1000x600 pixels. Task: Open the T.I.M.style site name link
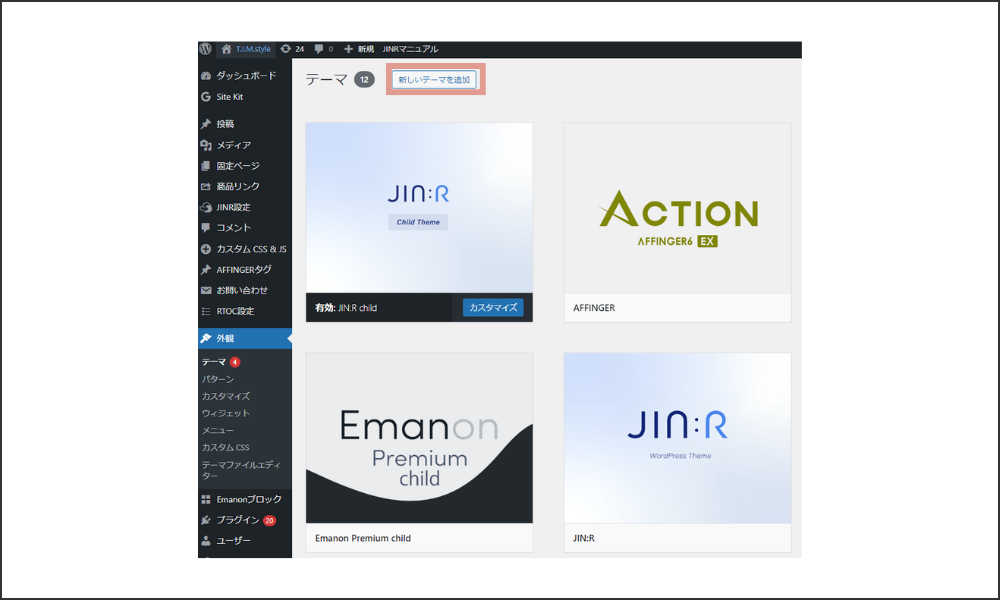click(x=253, y=49)
